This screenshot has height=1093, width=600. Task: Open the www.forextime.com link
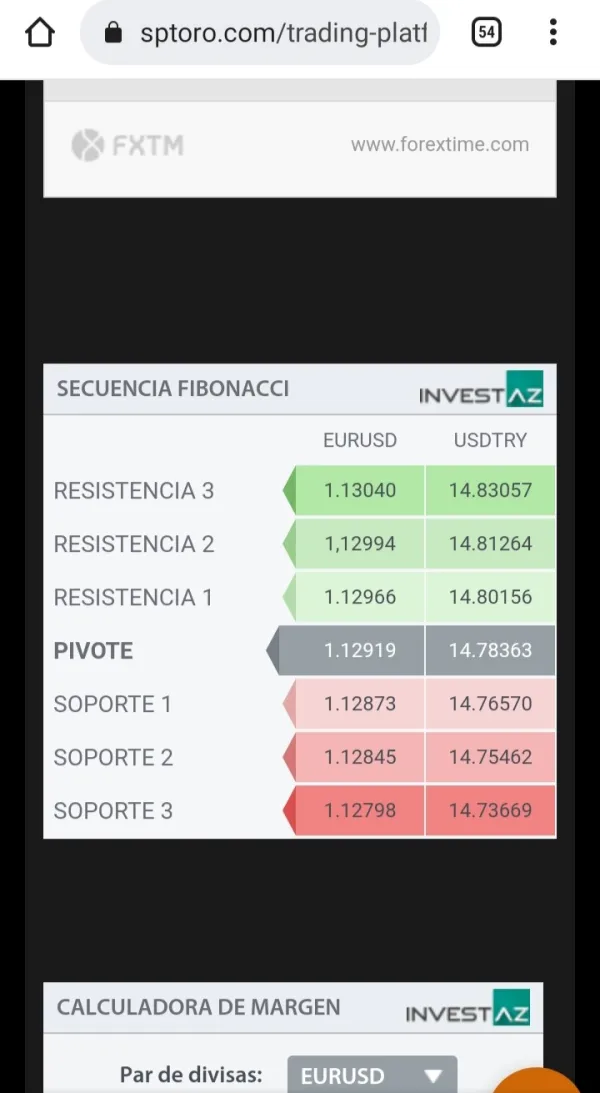click(x=439, y=145)
